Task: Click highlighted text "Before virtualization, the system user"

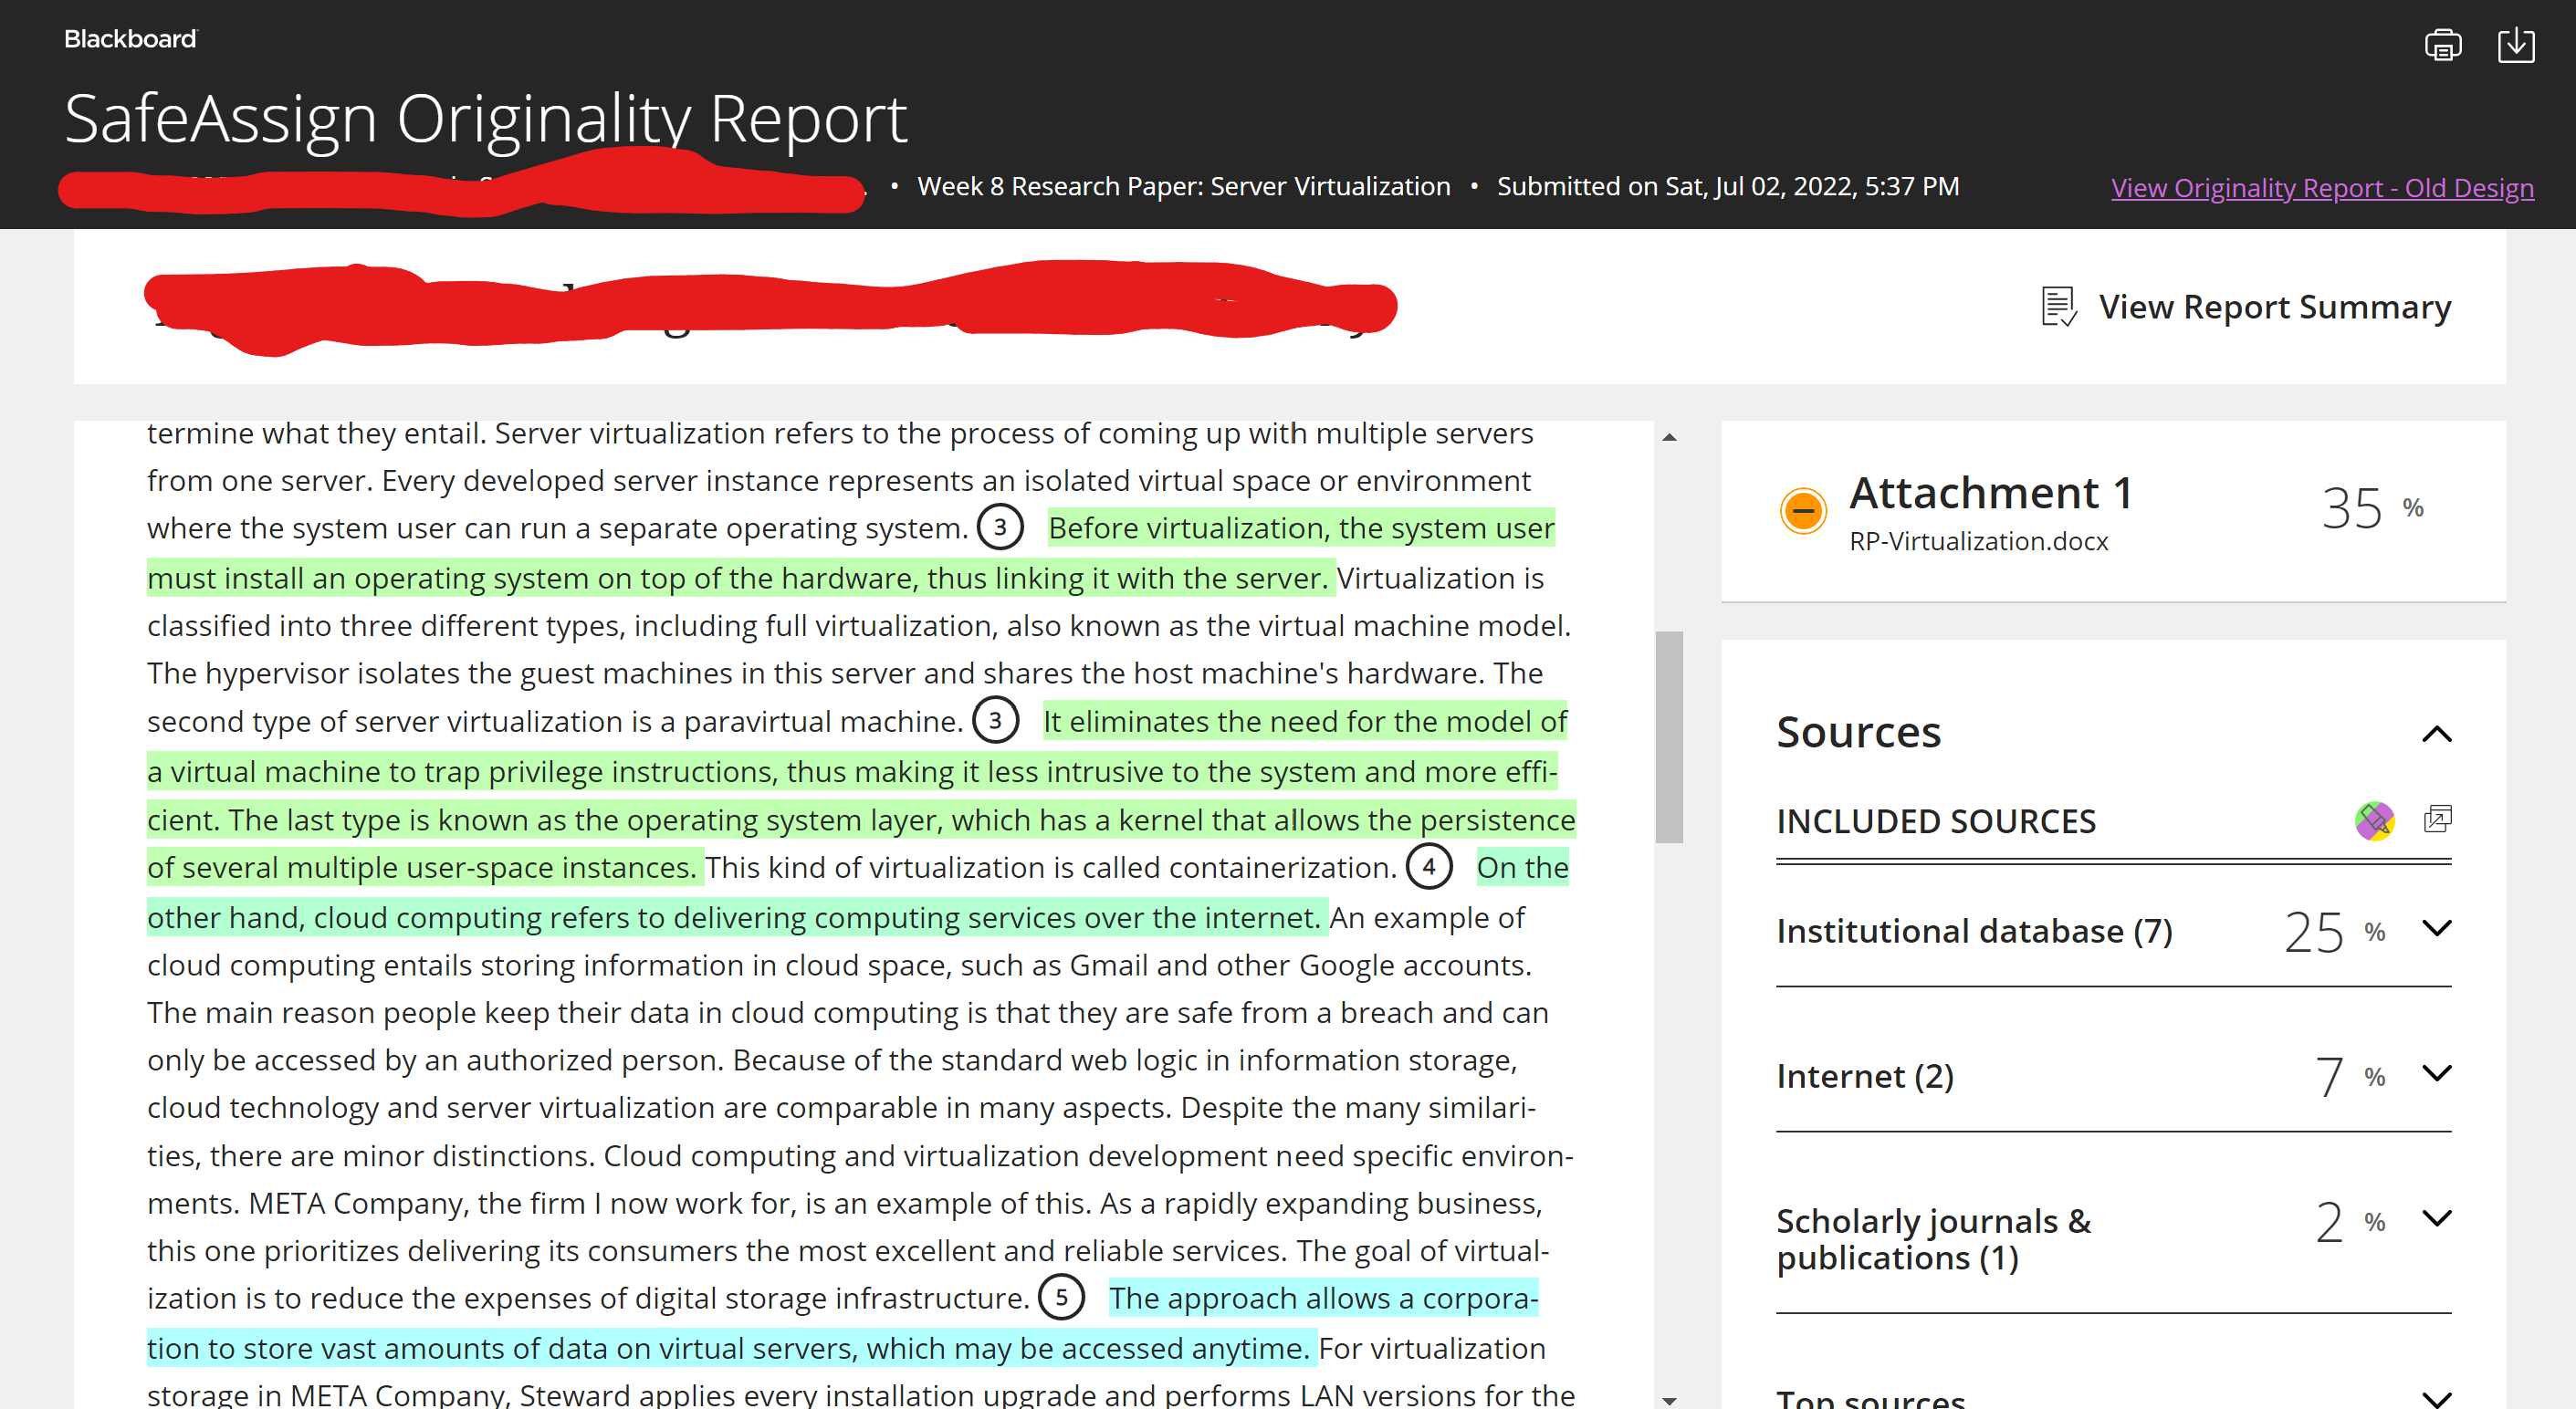Action: pyautogui.click(x=1301, y=528)
